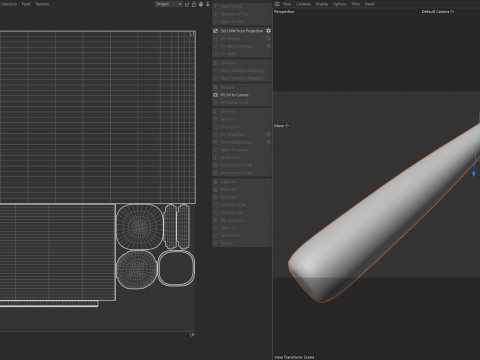
Task: Open the Selection menu in UV editor
Action: point(9,4)
